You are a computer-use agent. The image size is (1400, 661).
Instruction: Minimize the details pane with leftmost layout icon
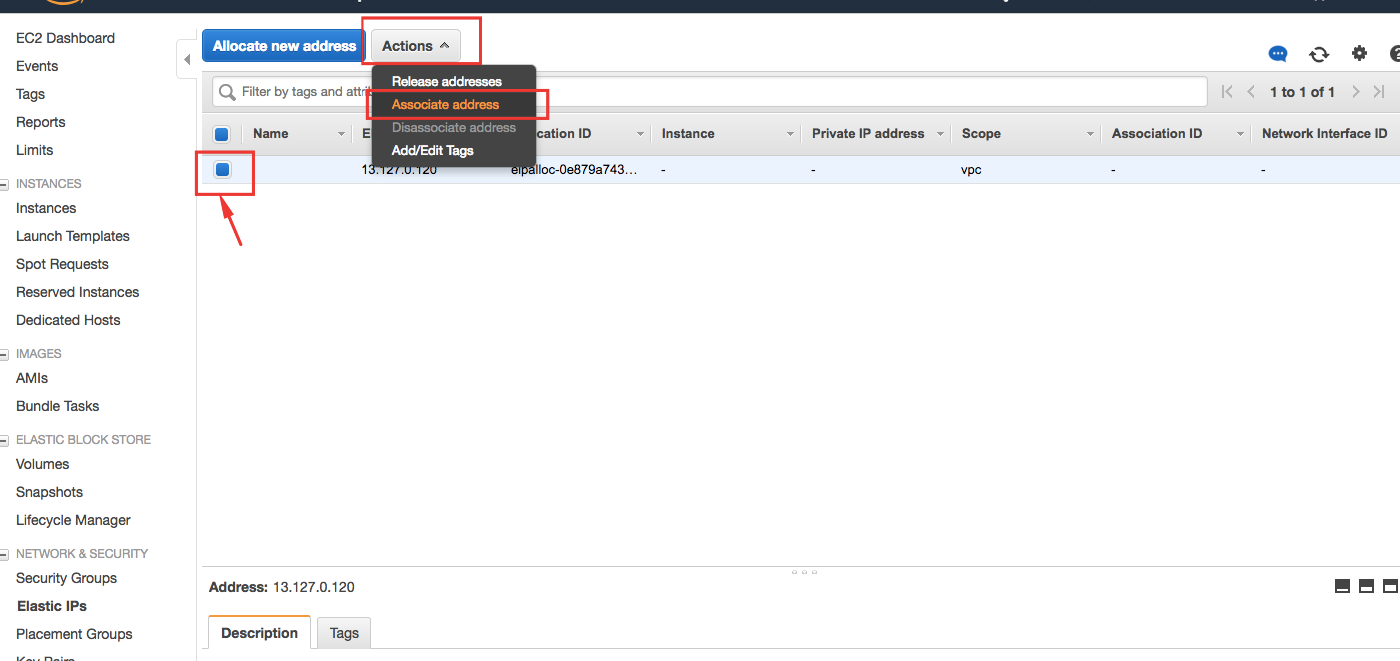coord(1343,586)
